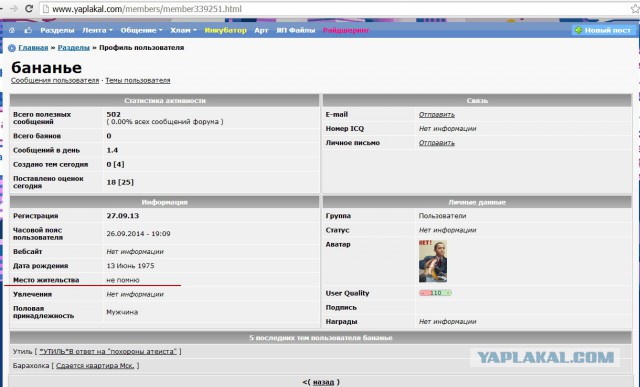Open the Сдается квартира Мск topic

pos(95,366)
